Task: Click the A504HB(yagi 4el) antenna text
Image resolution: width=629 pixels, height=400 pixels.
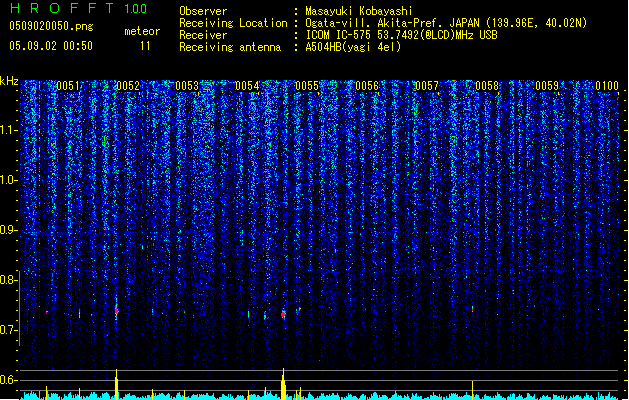Action: 353,47
